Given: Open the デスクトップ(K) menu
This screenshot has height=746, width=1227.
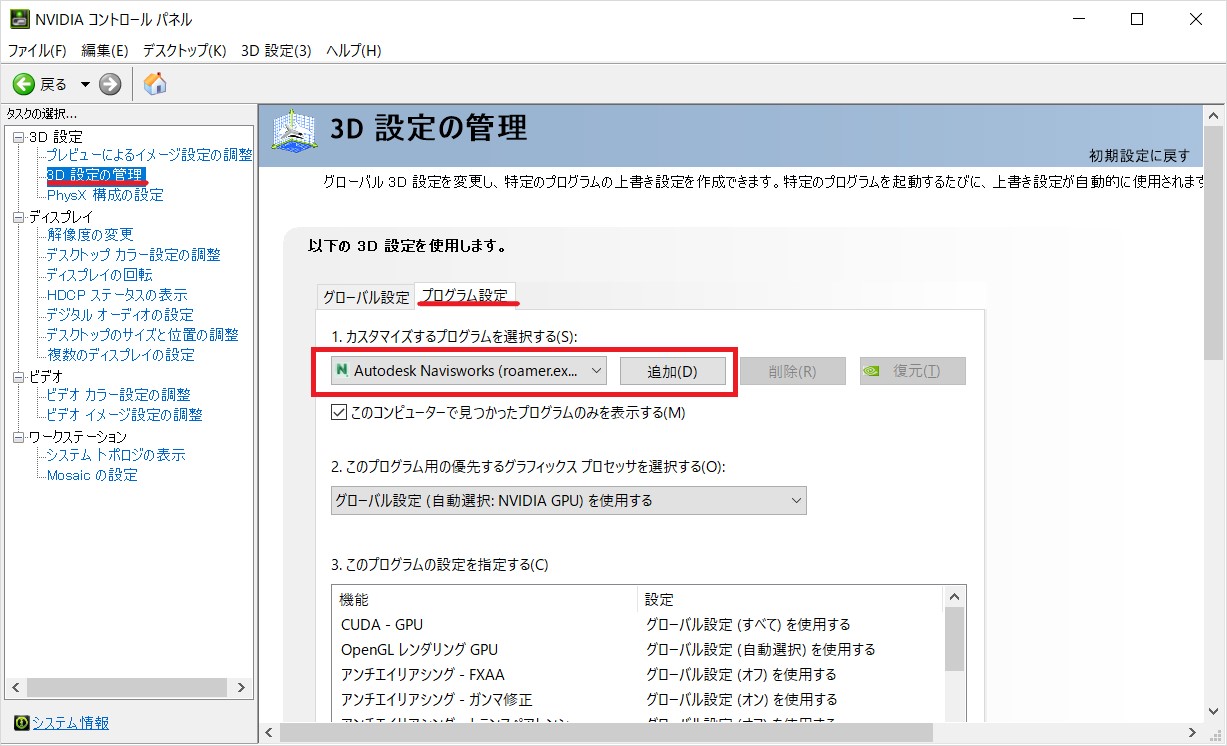Looking at the screenshot, I should [x=185, y=50].
